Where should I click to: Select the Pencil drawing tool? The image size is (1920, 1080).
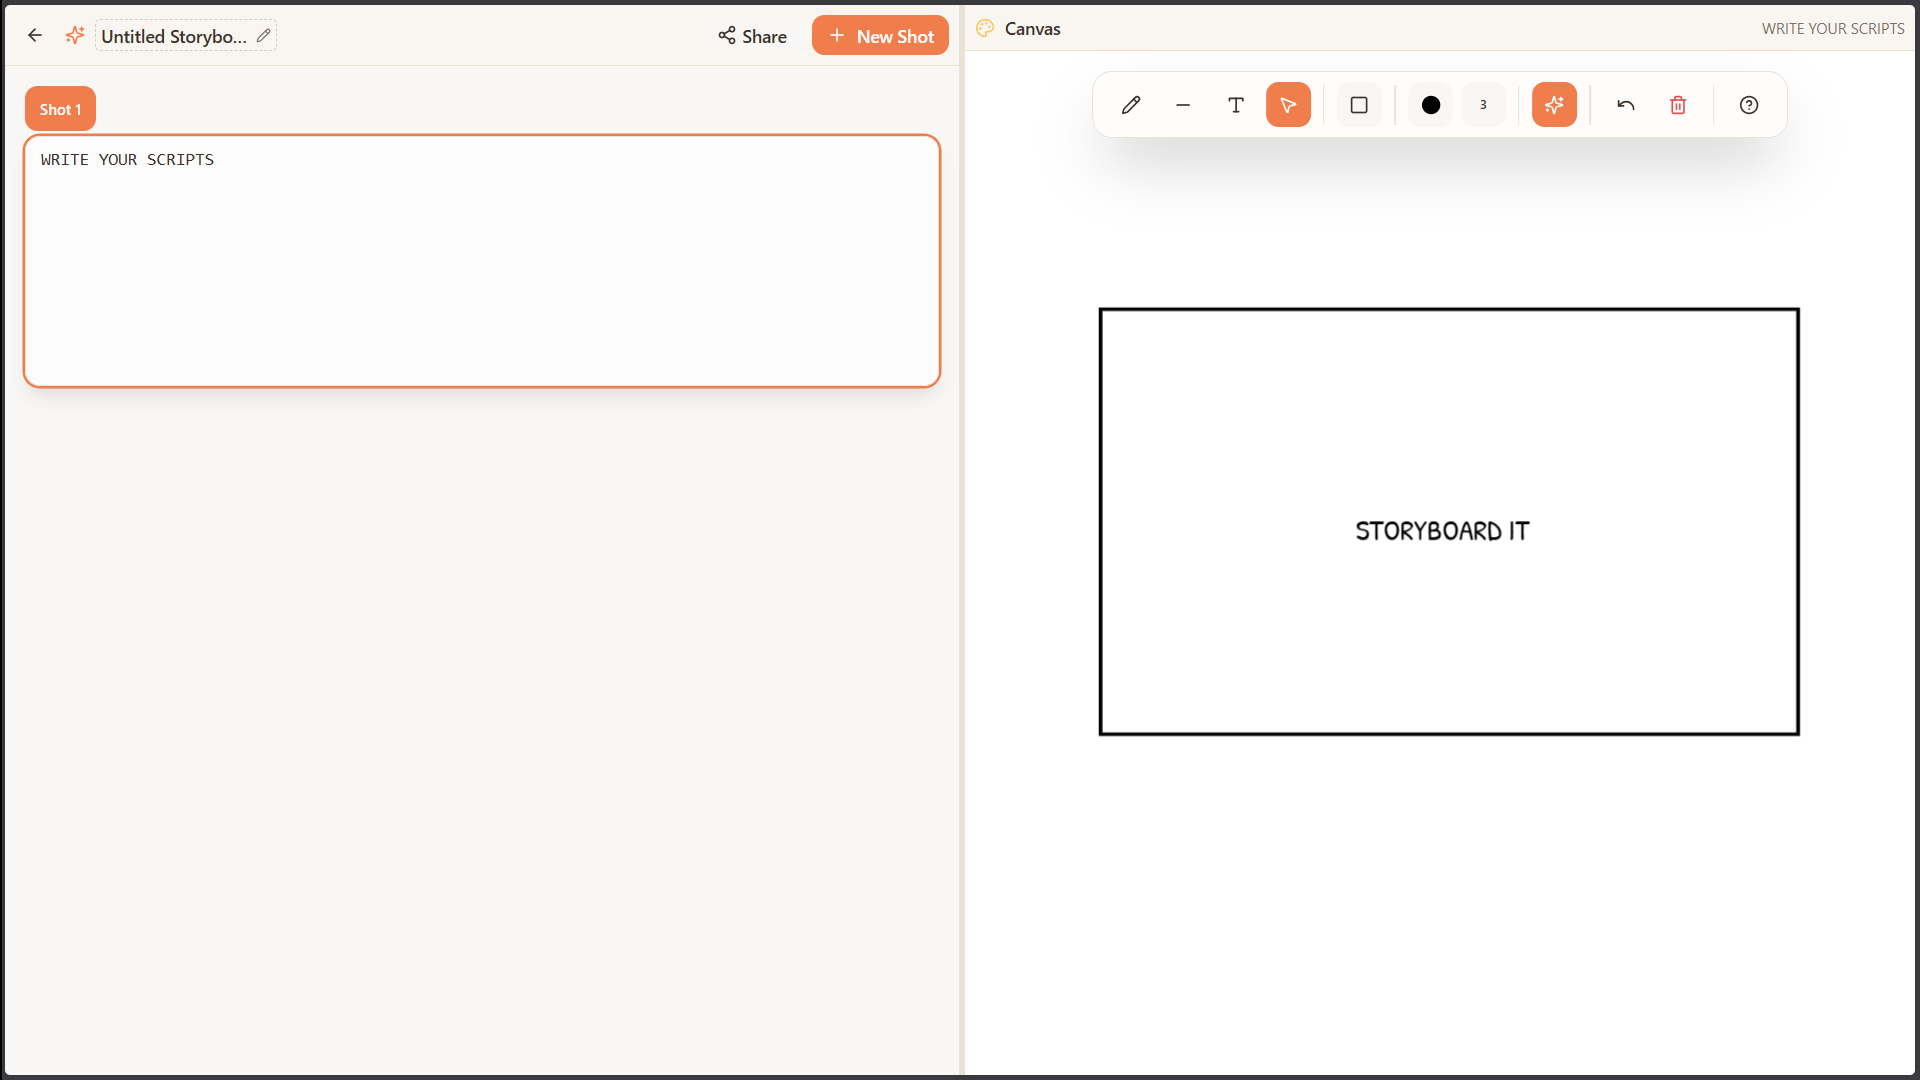click(1131, 105)
